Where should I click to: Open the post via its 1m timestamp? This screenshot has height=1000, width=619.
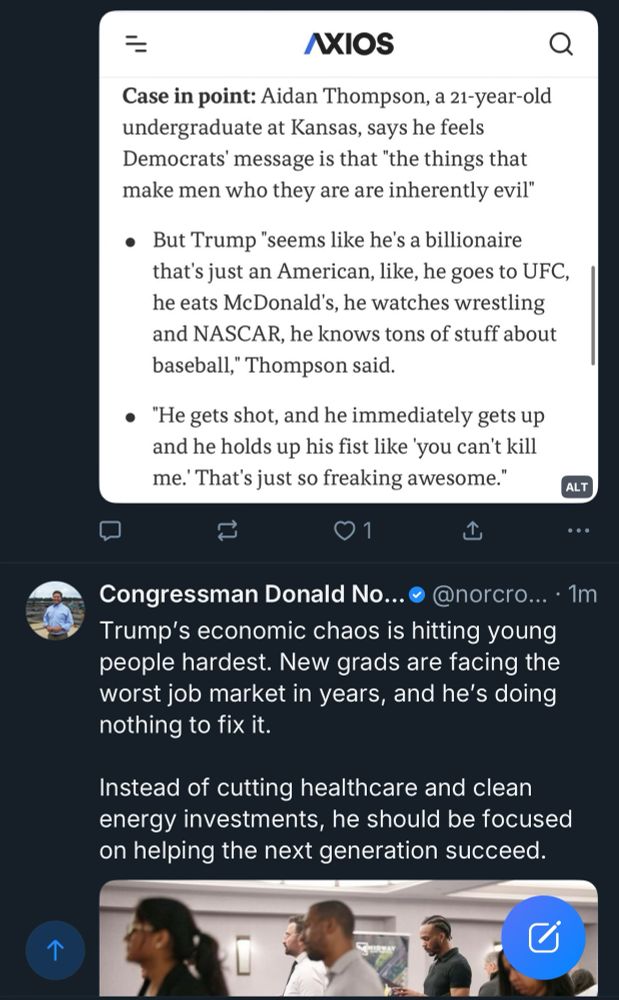click(582, 594)
